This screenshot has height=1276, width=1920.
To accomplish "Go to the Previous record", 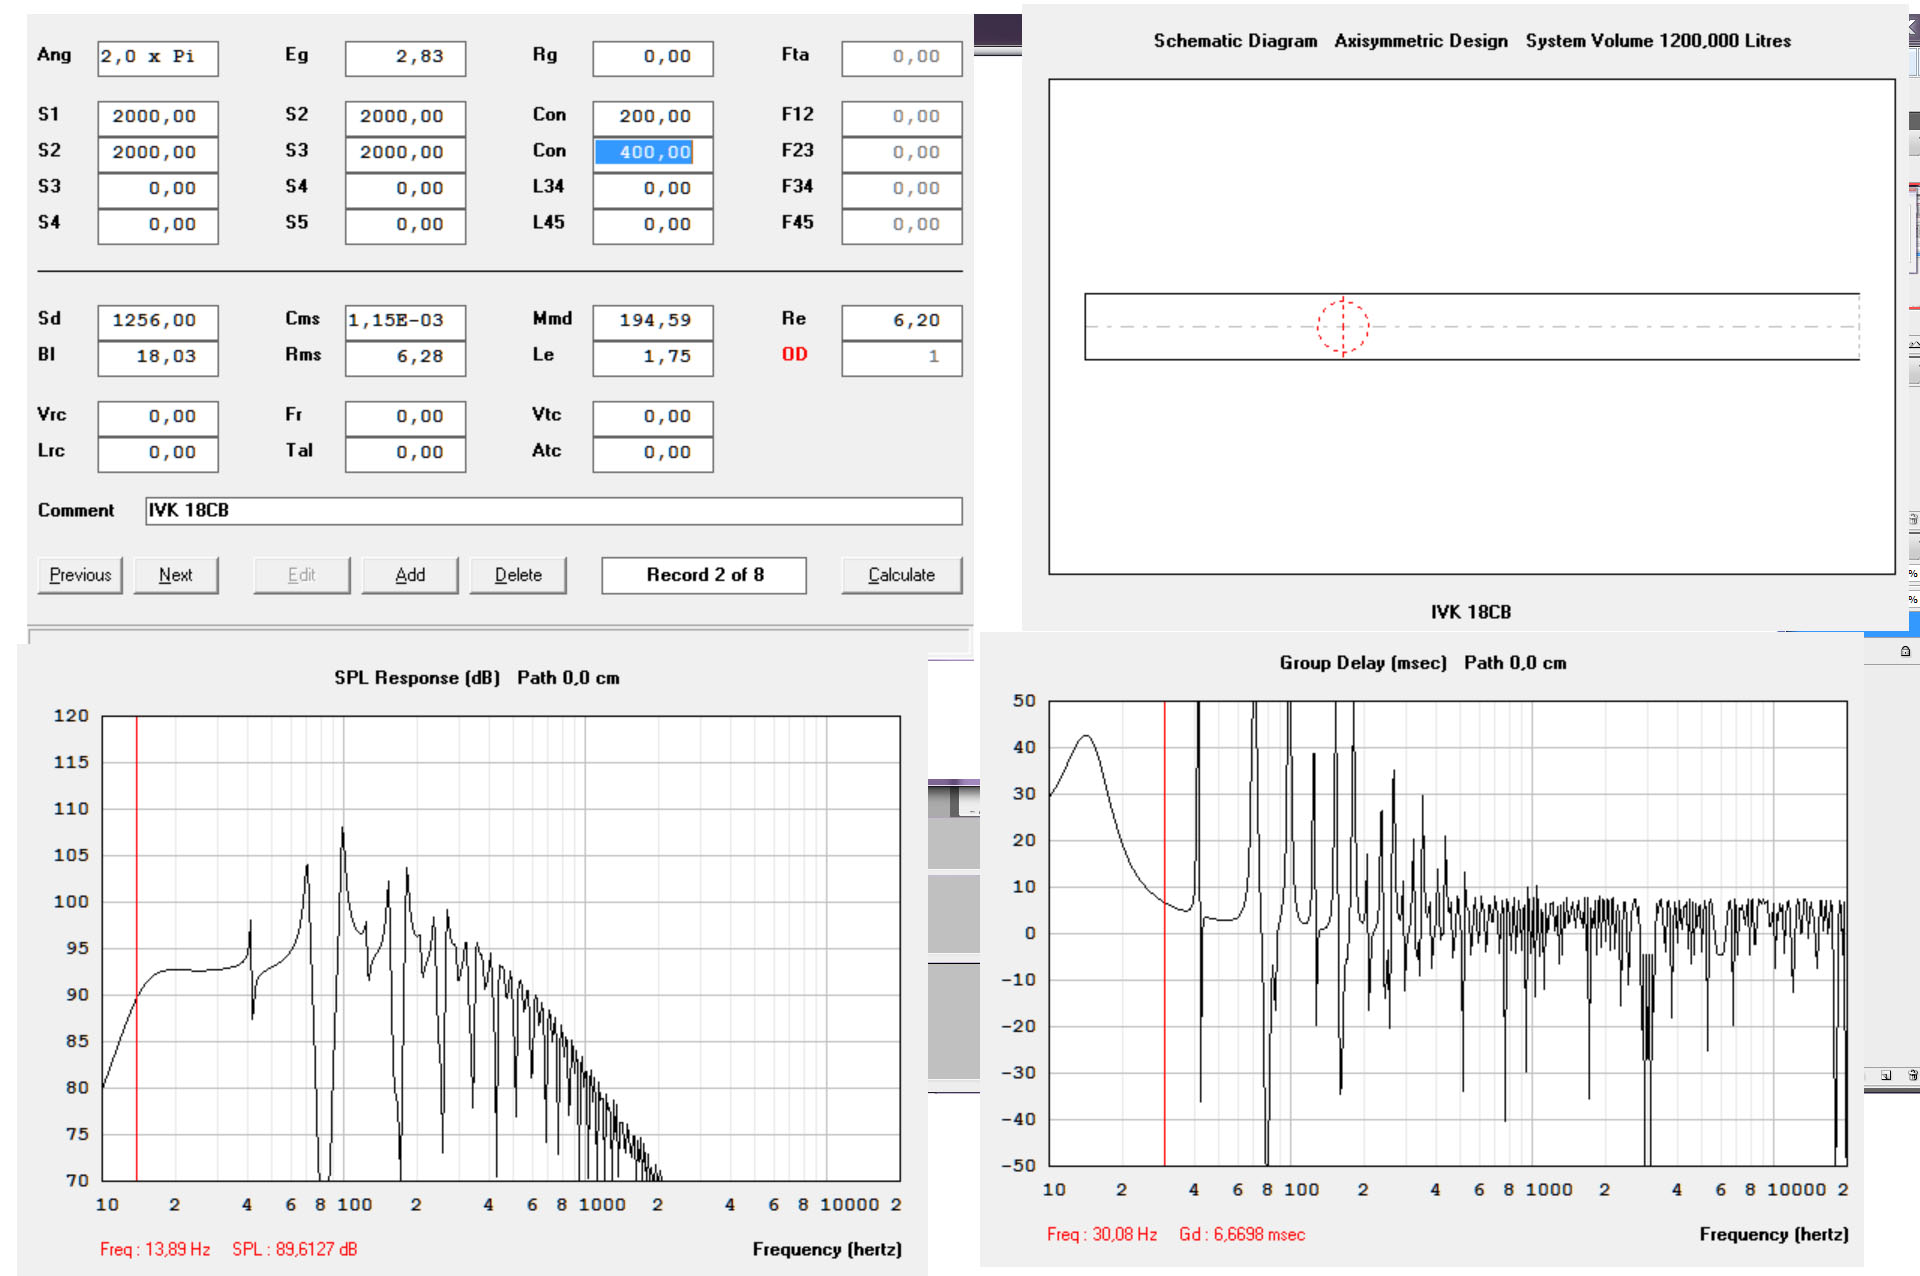I will tap(80, 575).
